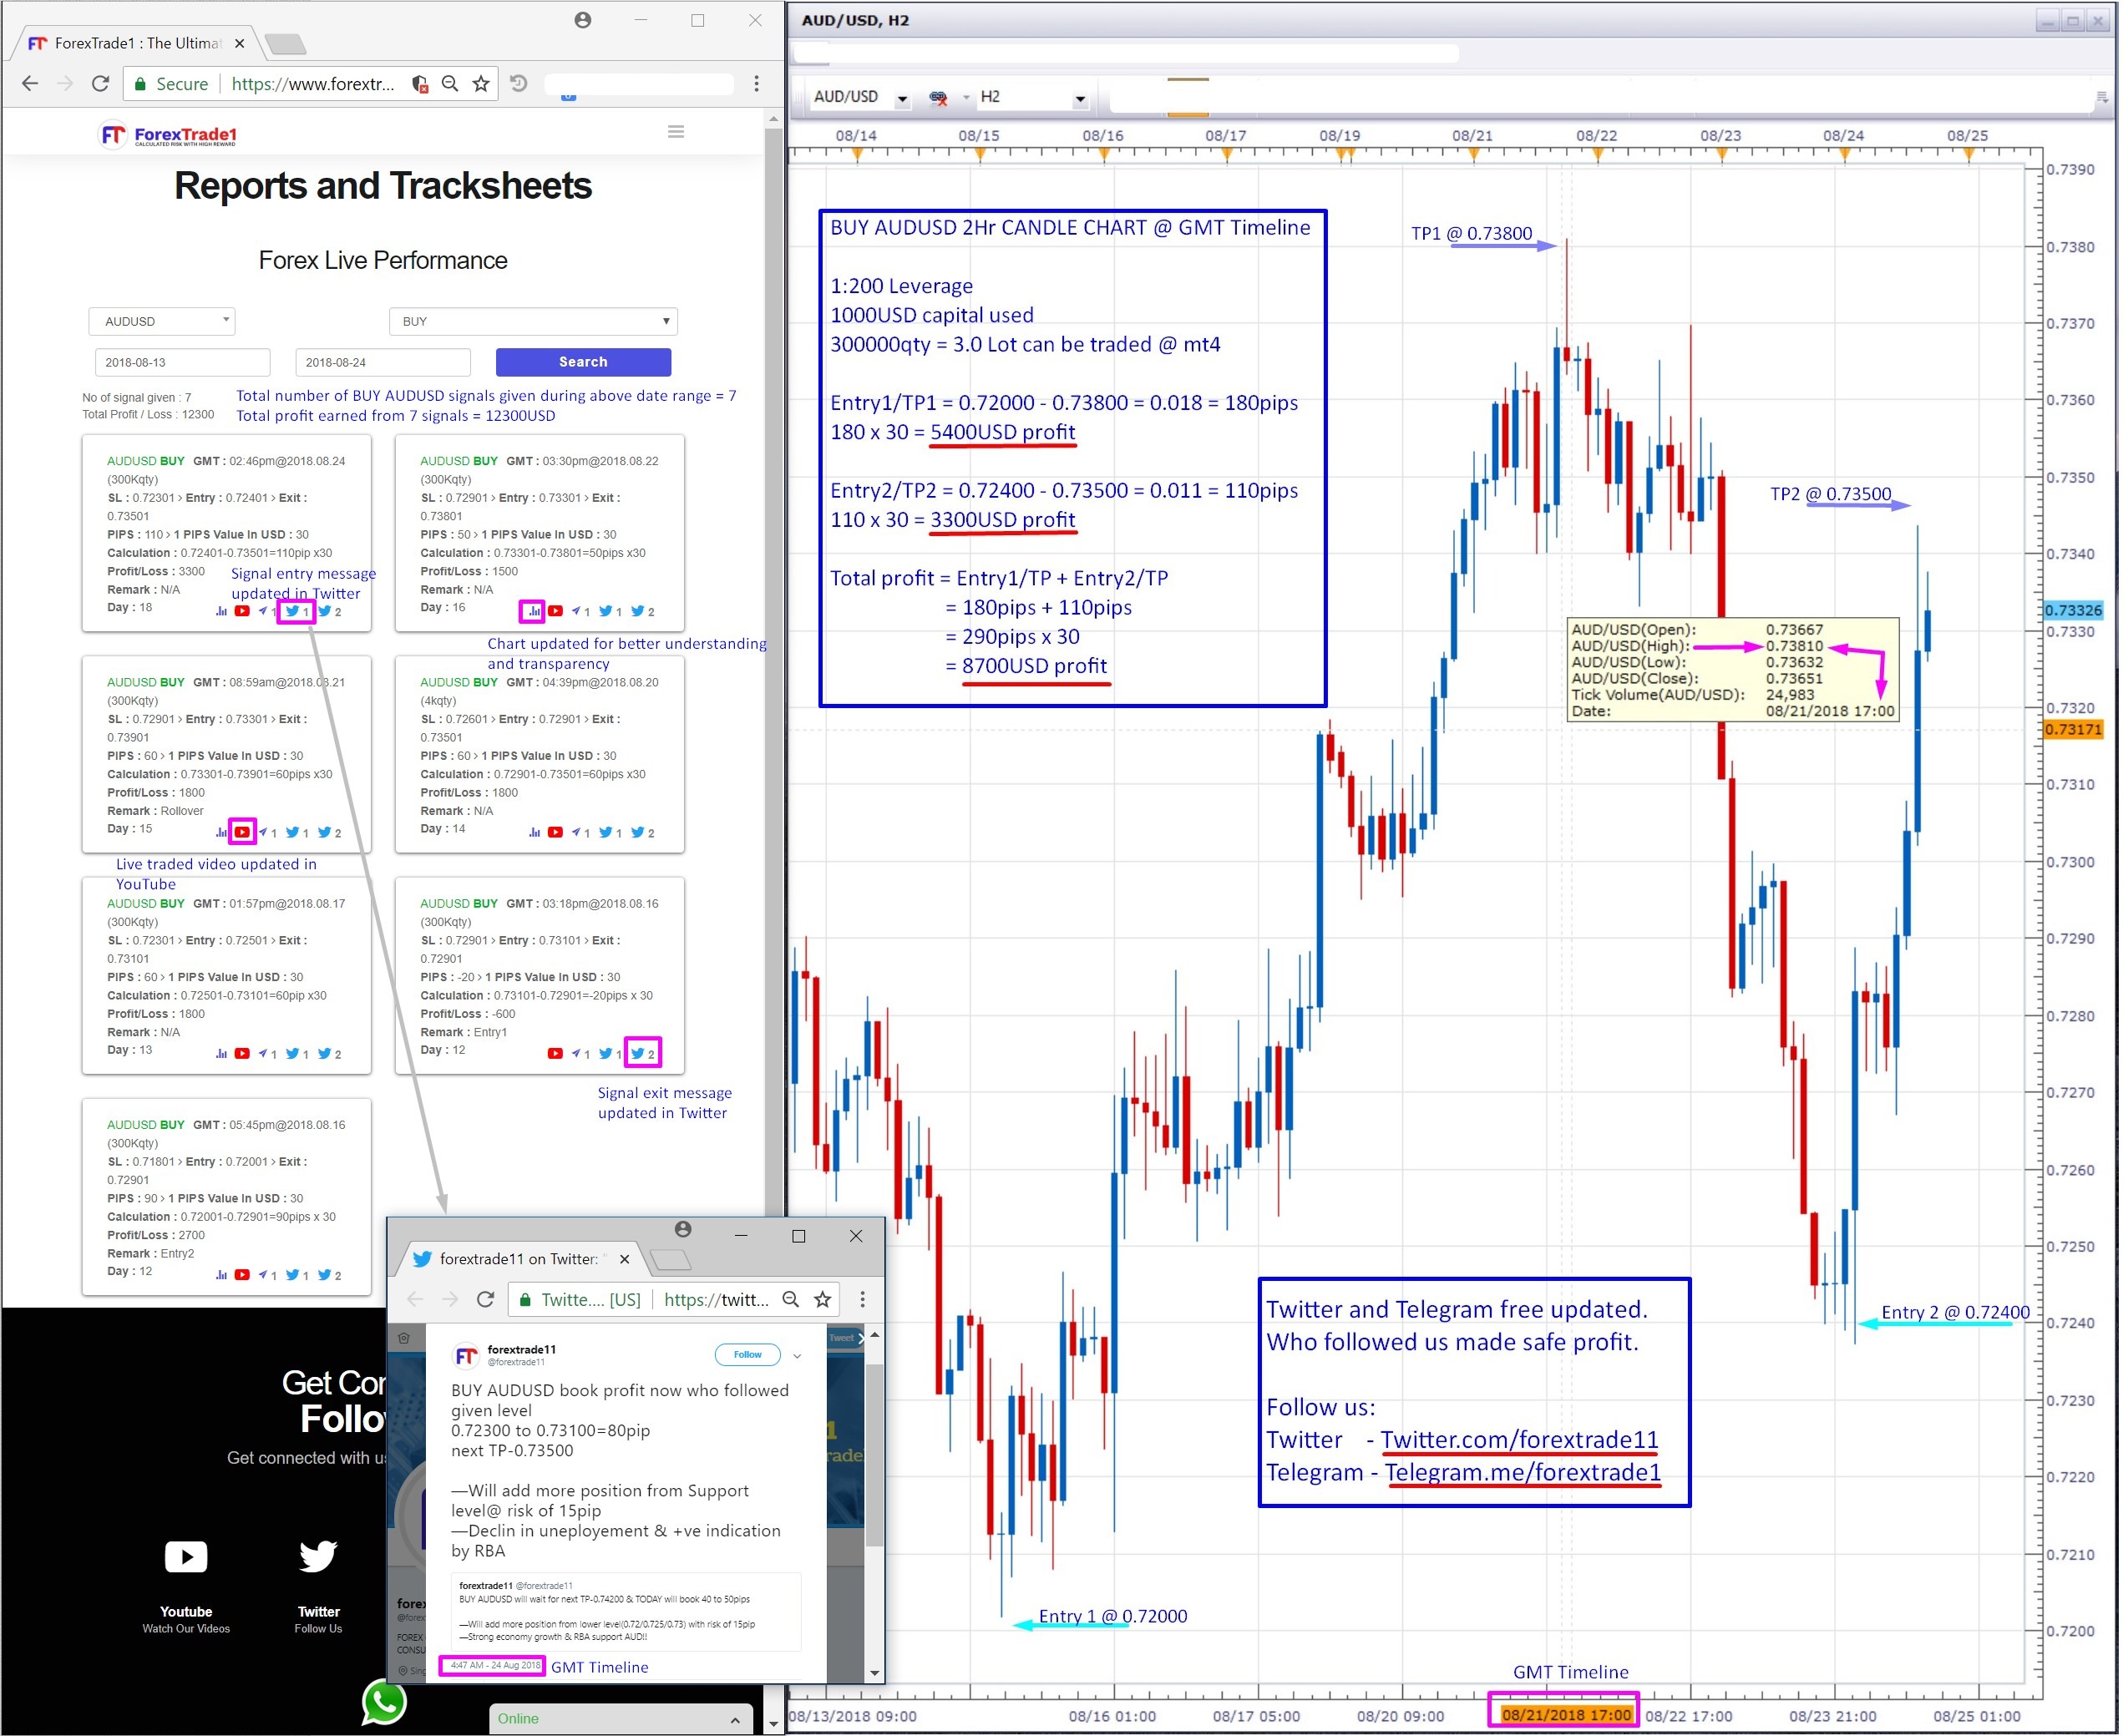Click 'No of signal given : 7' text

[137, 398]
